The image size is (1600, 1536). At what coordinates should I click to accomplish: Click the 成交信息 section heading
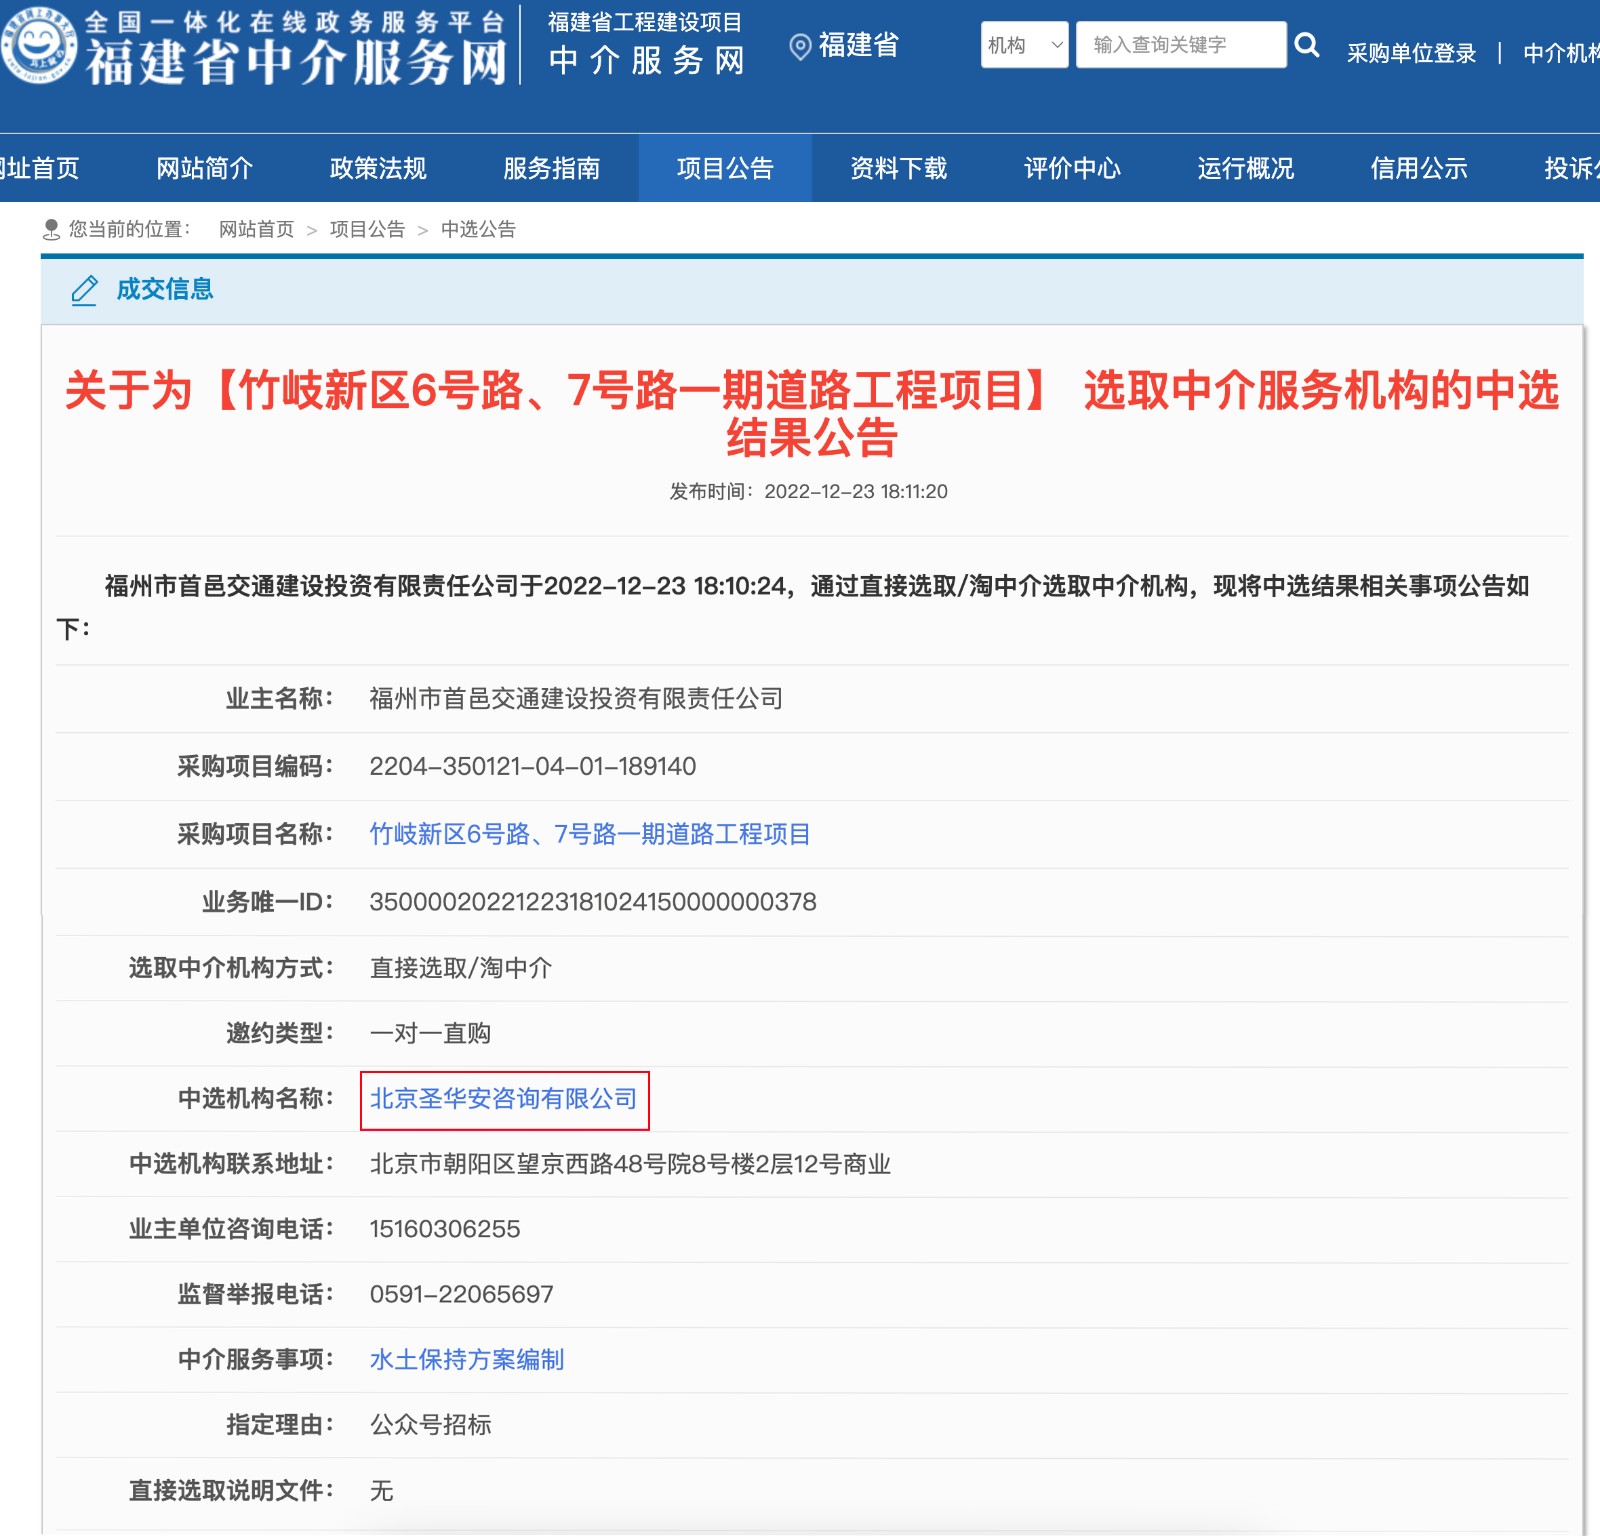165,290
